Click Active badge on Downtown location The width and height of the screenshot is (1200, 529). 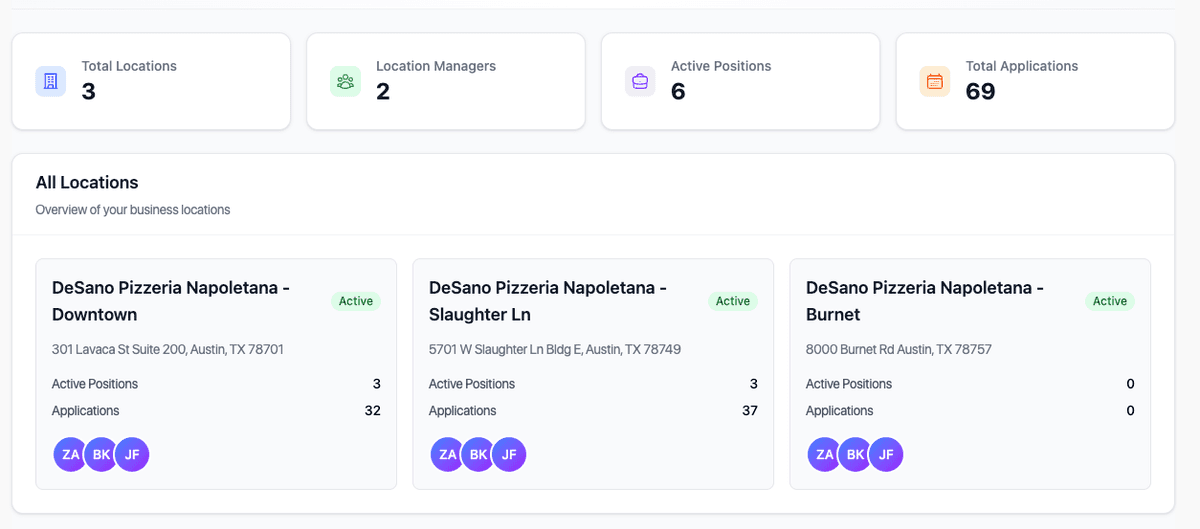pos(356,301)
